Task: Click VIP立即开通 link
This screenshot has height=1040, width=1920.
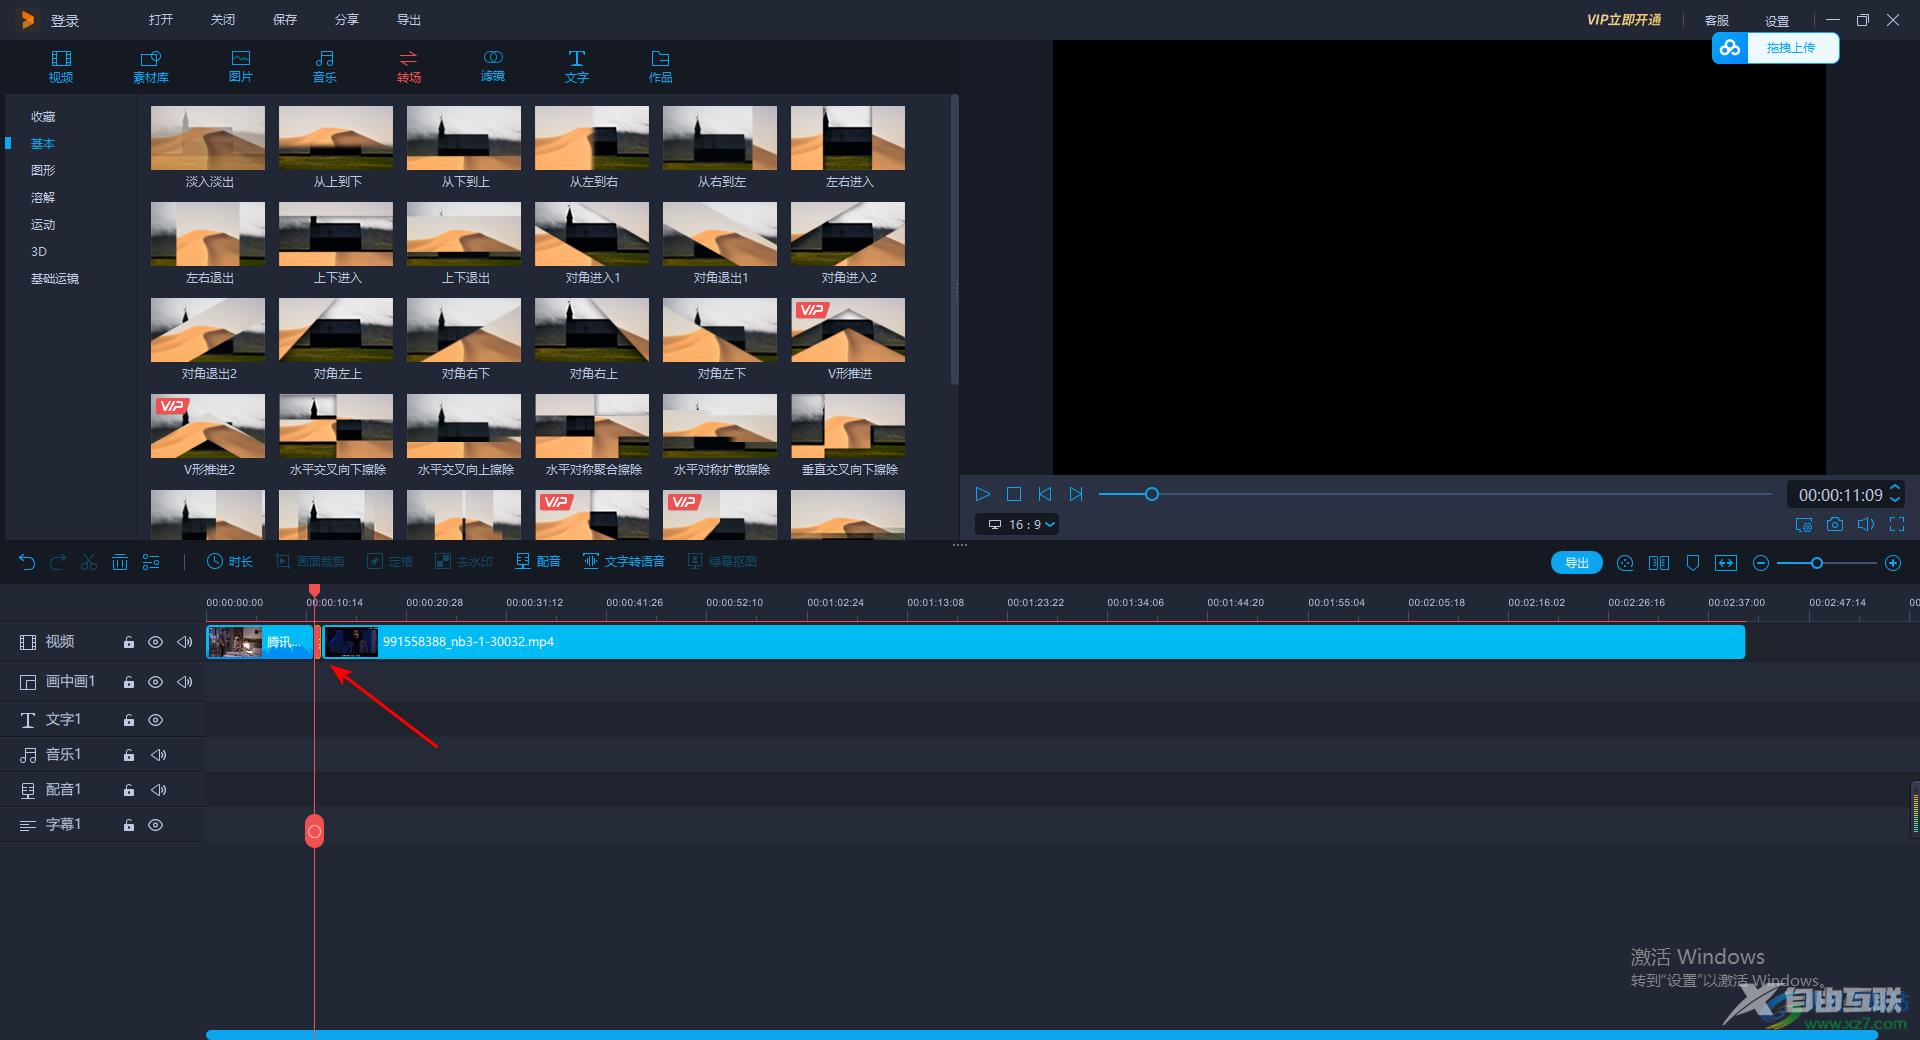Action: pos(1624,20)
